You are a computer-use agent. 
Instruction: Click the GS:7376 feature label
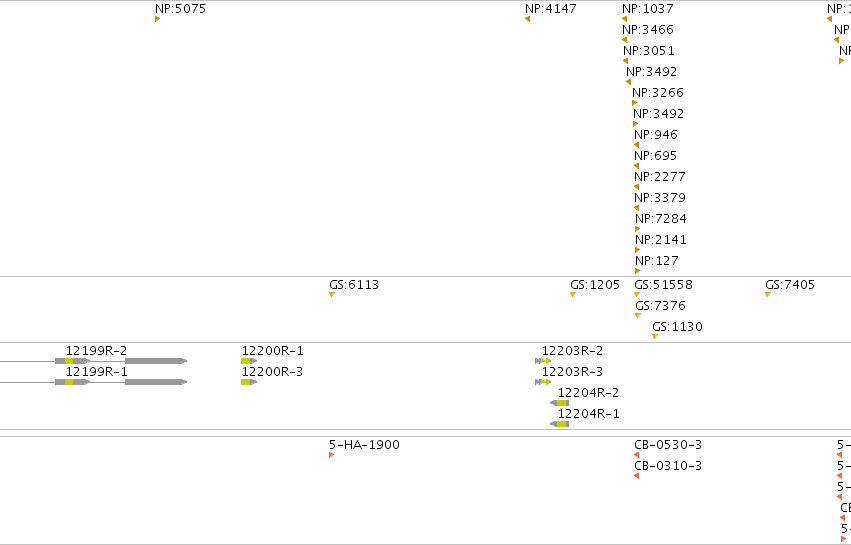pos(660,306)
